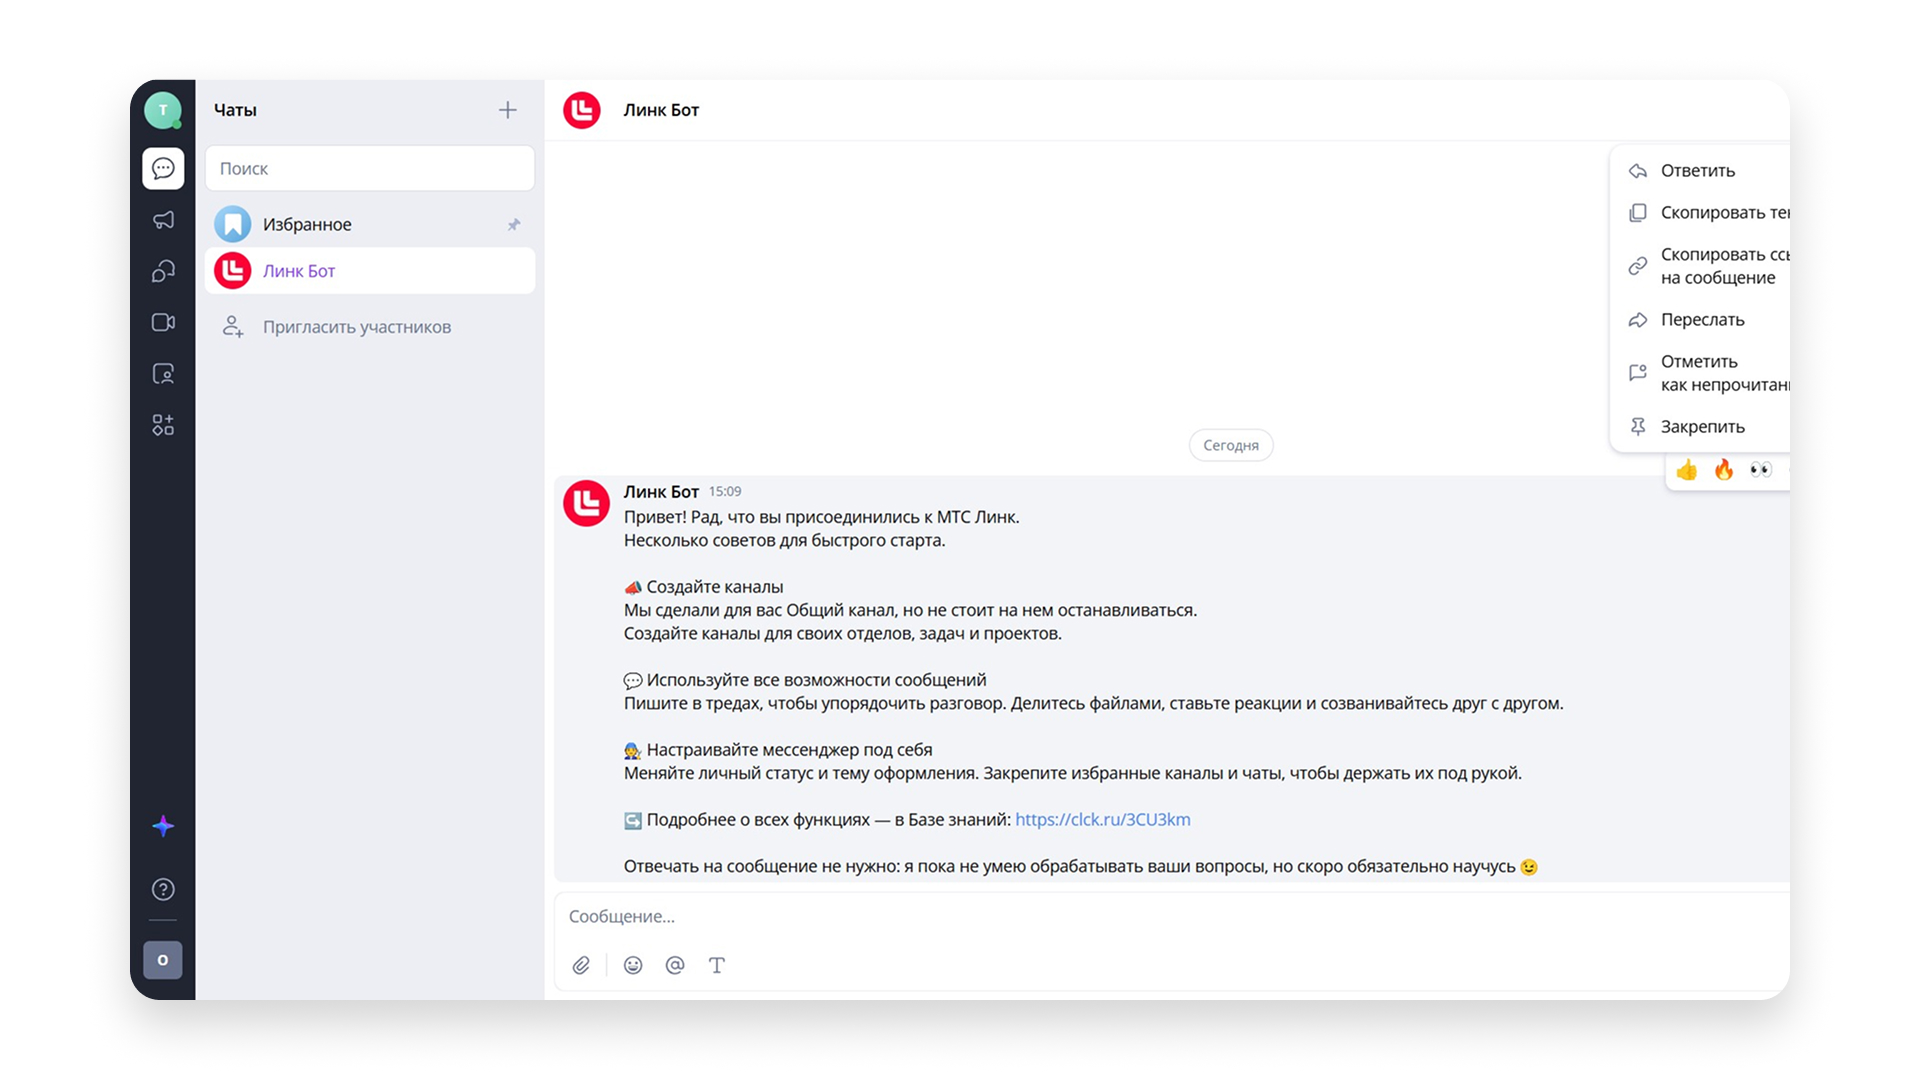Open the Chats section in sidebar
The width and height of the screenshot is (1920, 1080).
(163, 168)
